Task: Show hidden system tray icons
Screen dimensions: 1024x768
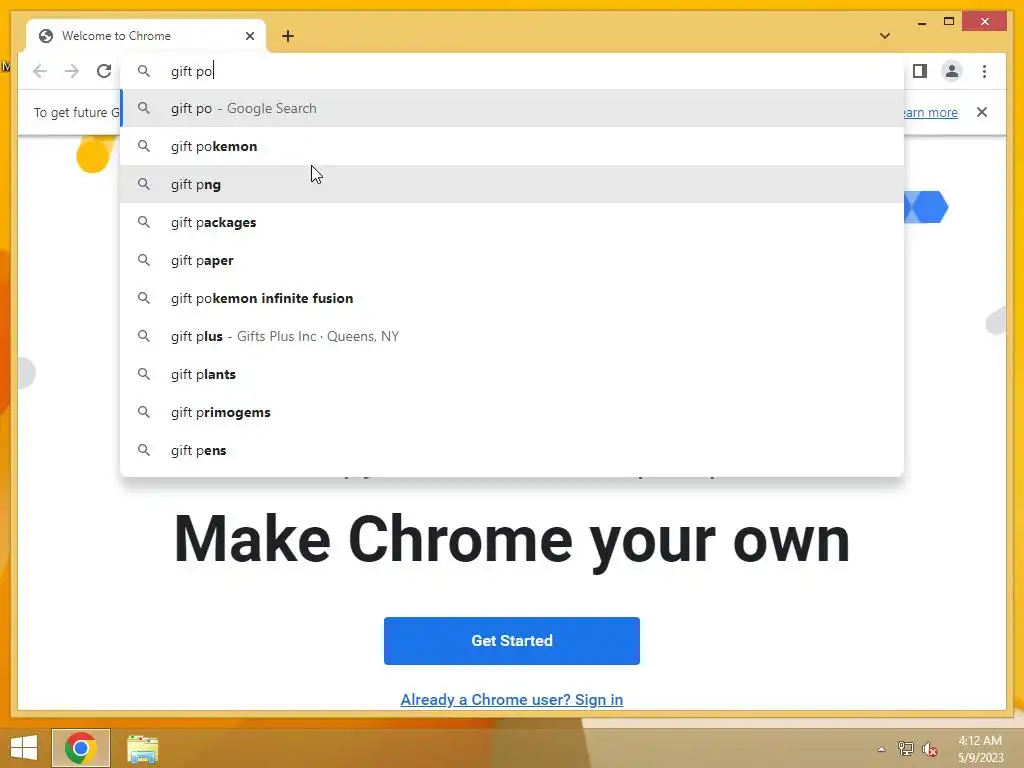Action: point(881,749)
